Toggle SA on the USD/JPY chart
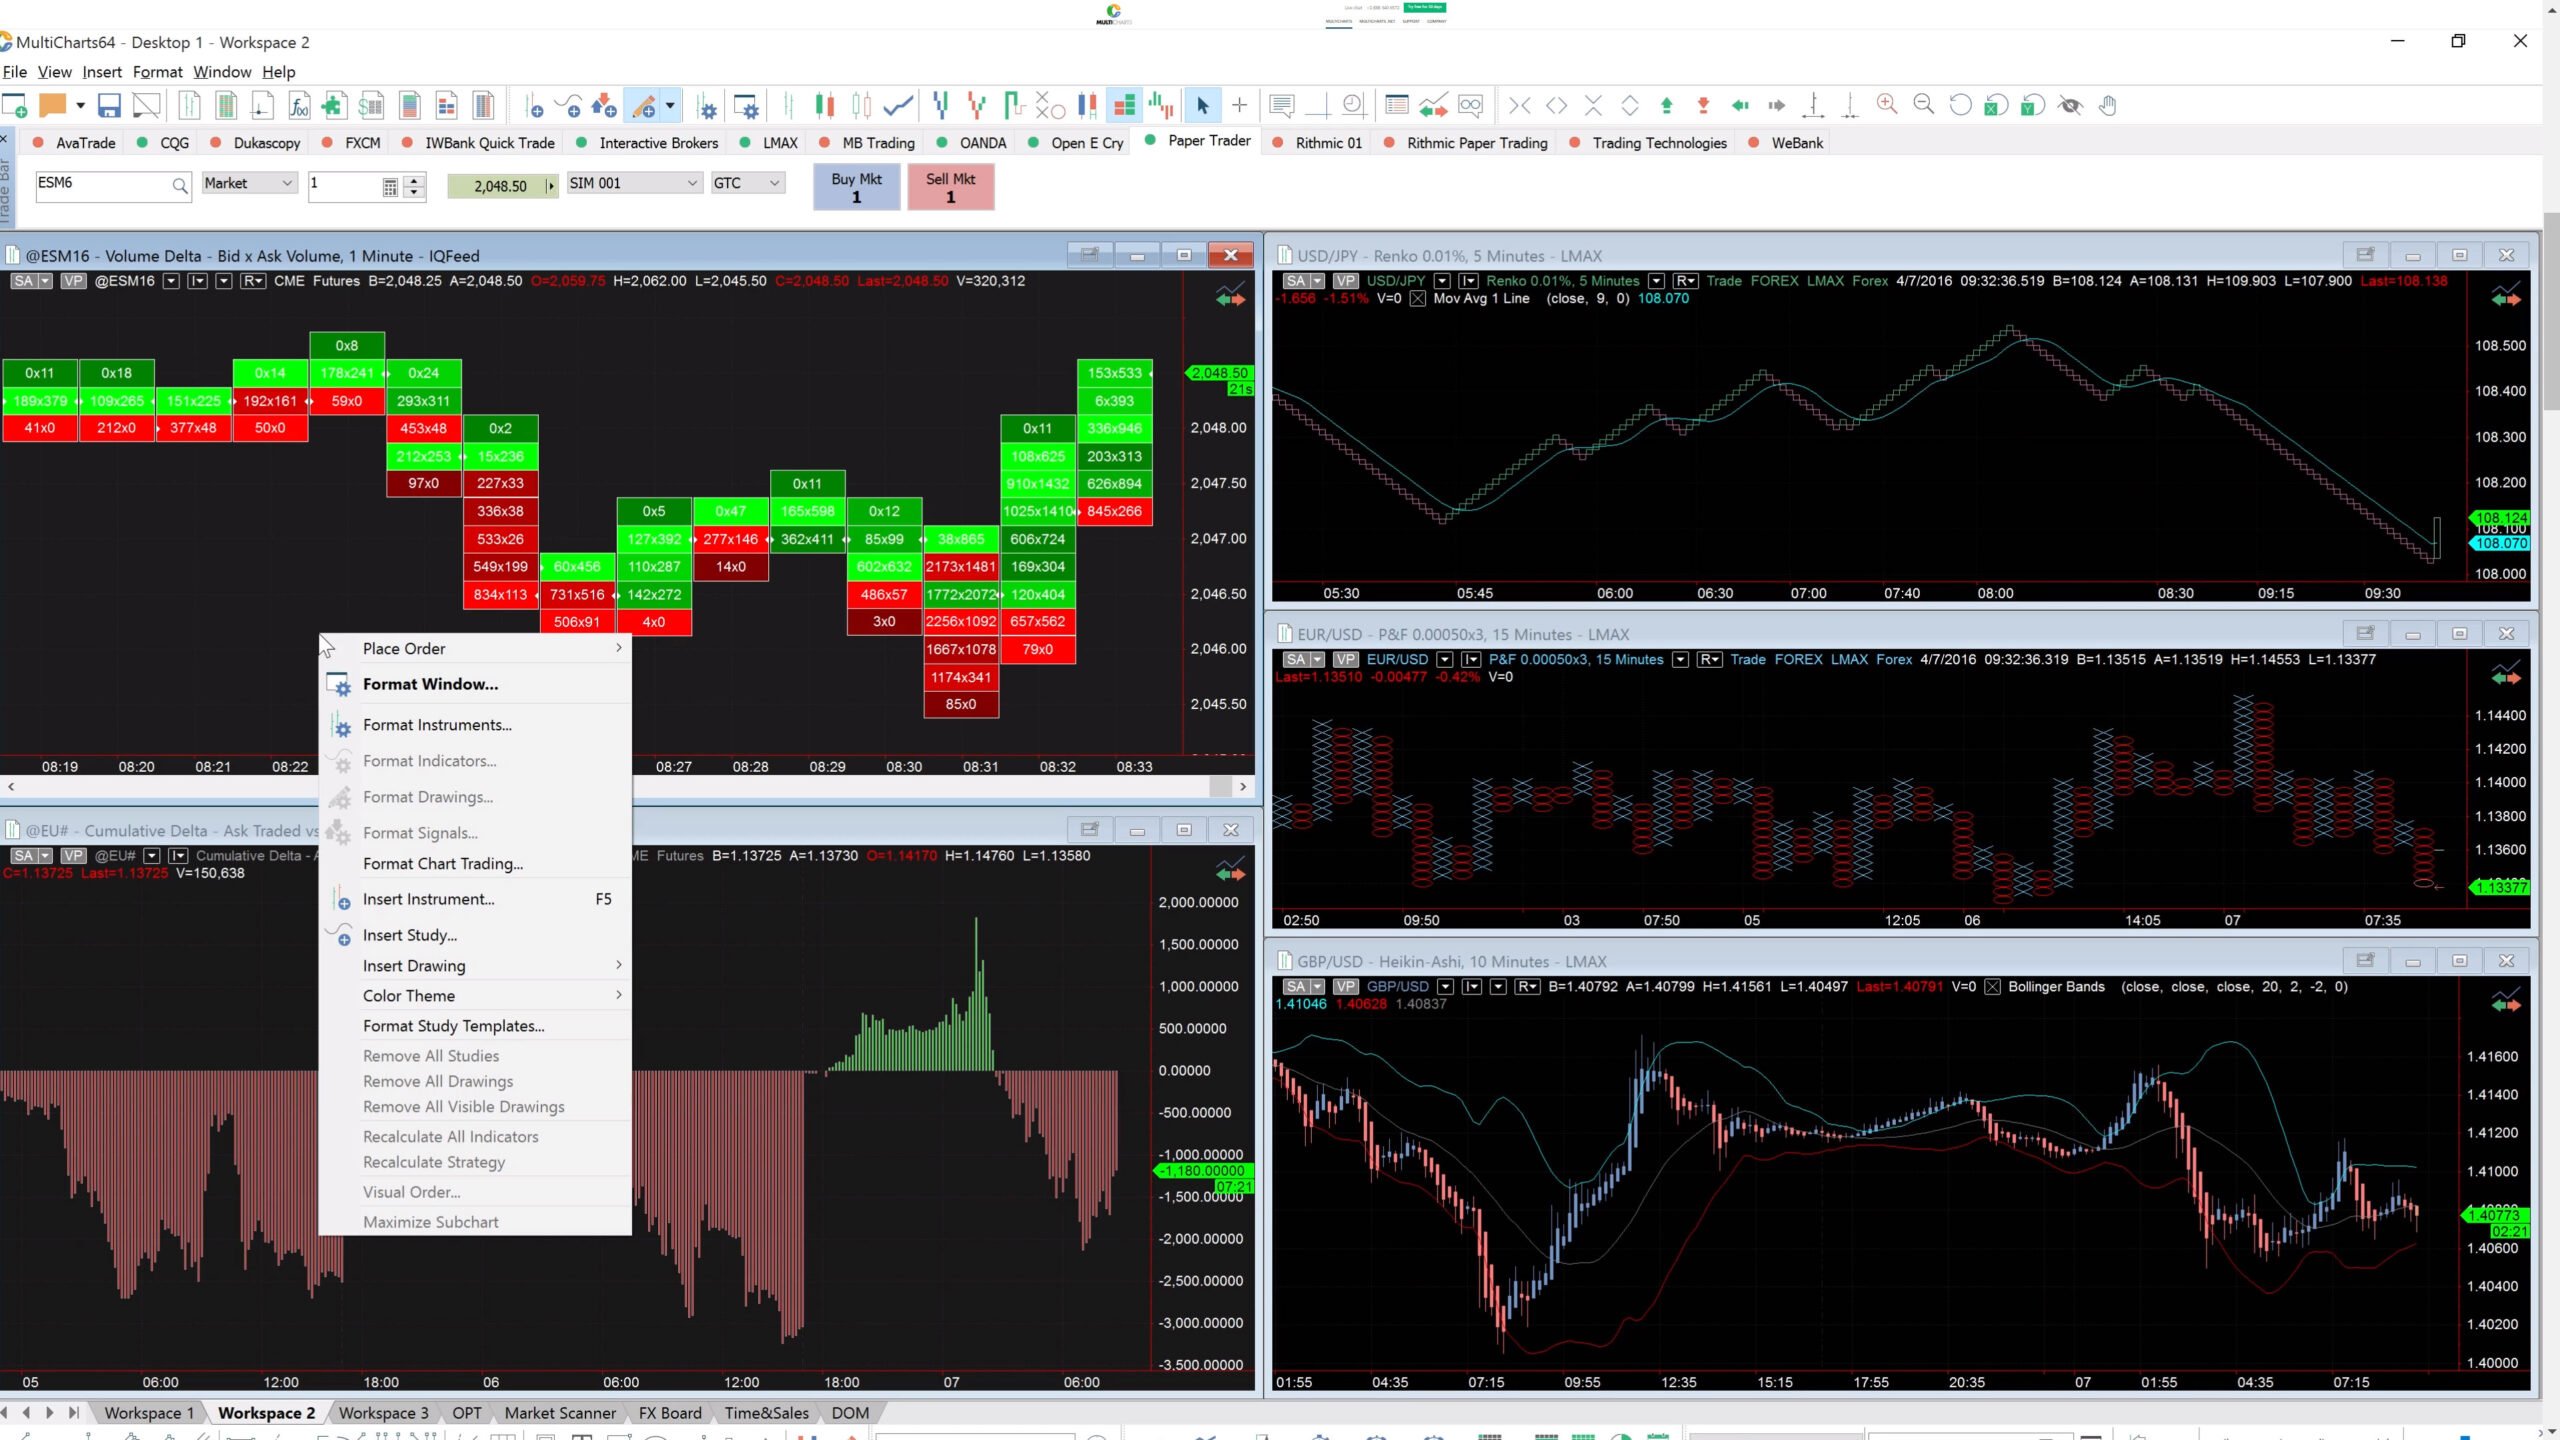Viewport: 2560px width, 1440px height. click(x=1296, y=281)
